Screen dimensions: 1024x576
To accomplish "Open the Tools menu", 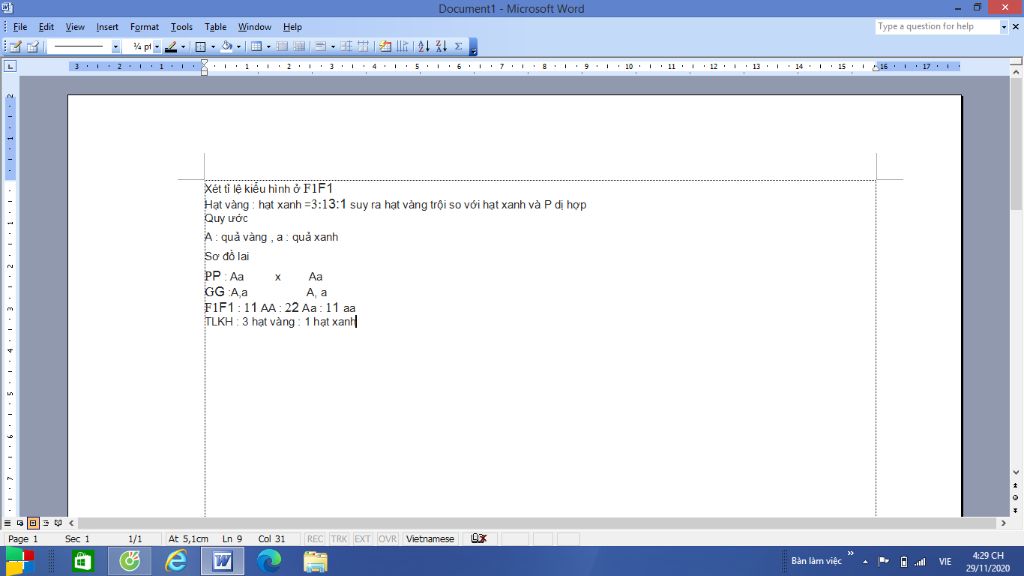I will click(182, 27).
